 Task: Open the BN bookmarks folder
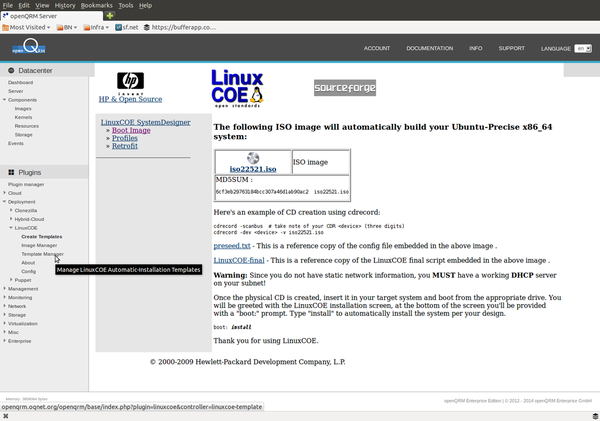click(x=67, y=27)
